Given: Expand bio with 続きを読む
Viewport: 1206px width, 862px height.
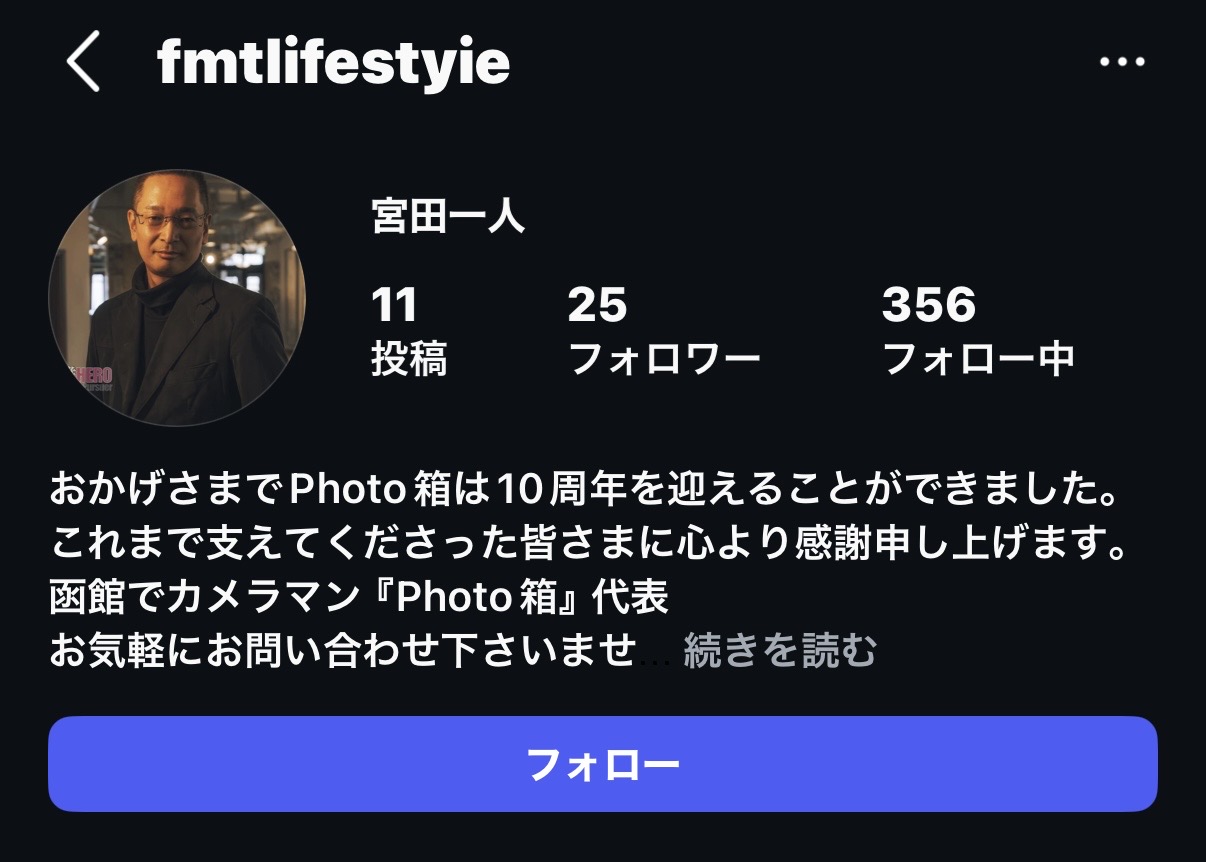Looking at the screenshot, I should (x=780, y=651).
